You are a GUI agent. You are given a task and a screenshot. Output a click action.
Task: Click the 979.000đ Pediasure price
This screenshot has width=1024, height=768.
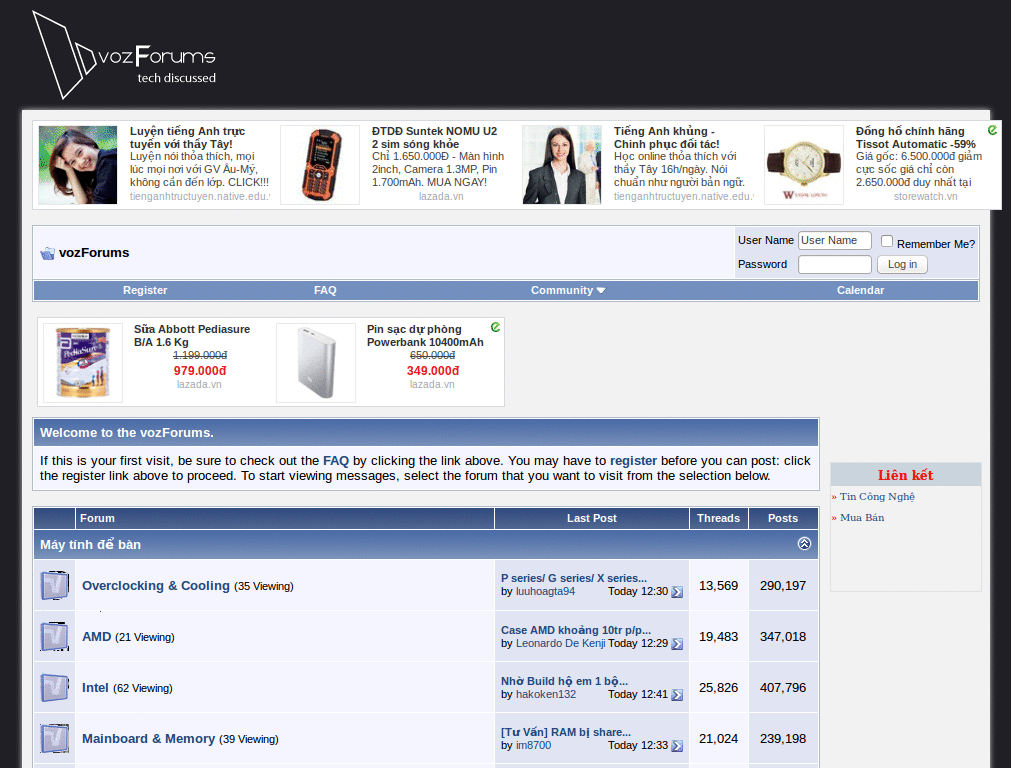(x=200, y=371)
